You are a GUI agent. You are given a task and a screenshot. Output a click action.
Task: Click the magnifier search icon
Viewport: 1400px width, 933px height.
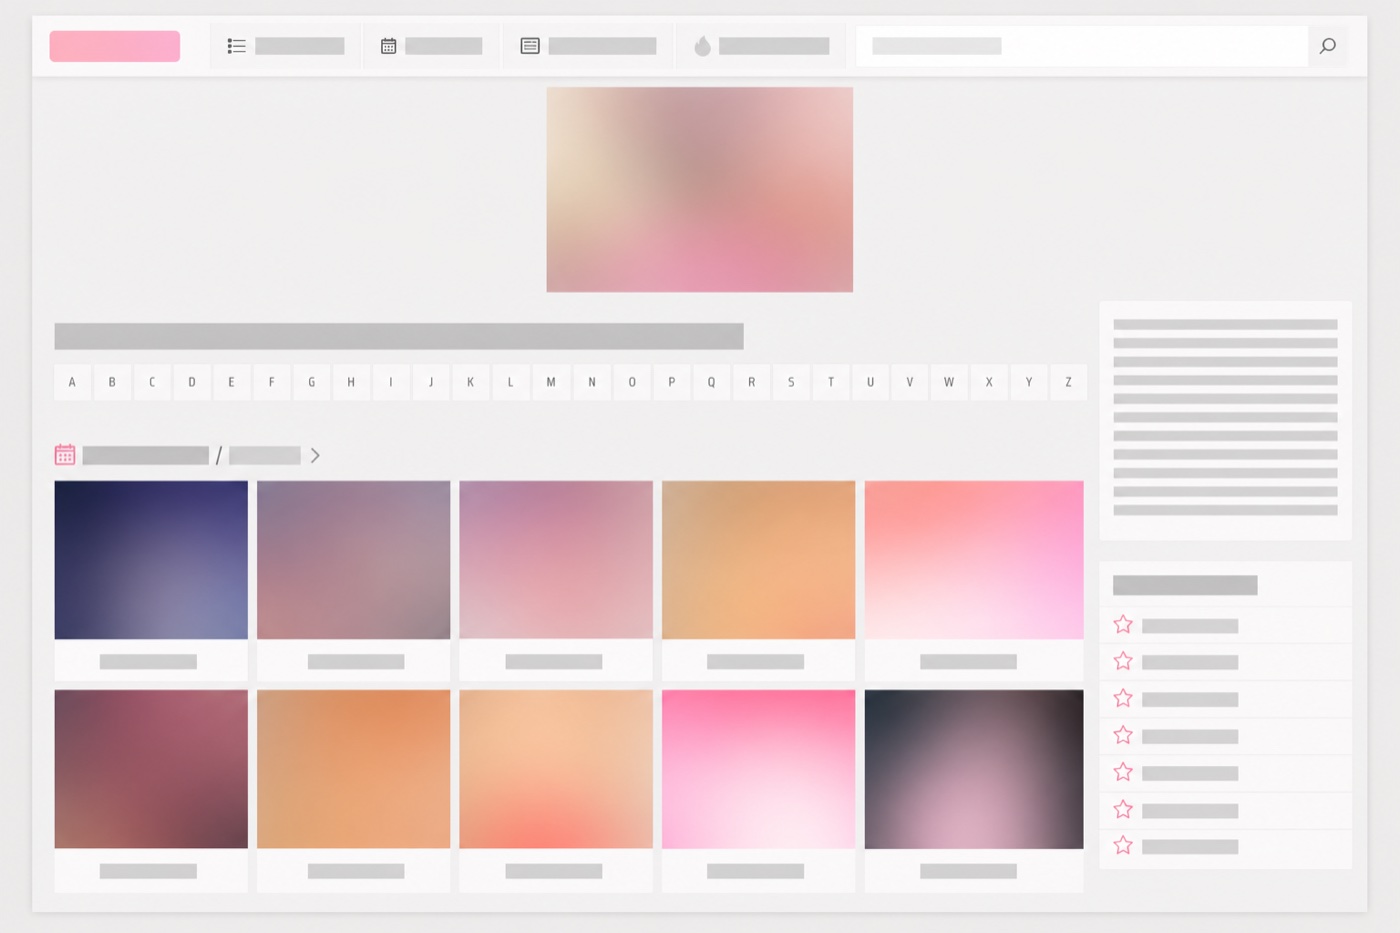1327,46
